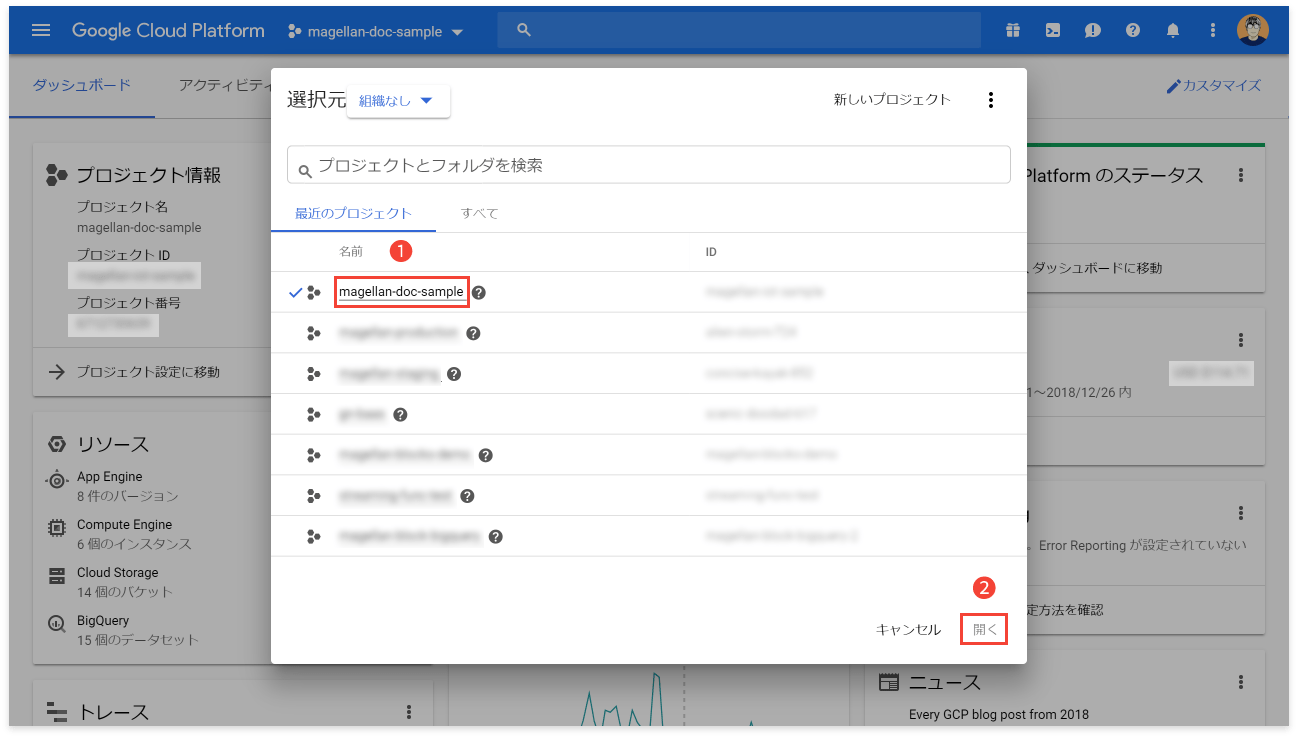Click the project name value under プロジェクト名
The width and height of the screenshot is (1298, 738).
pos(139,227)
